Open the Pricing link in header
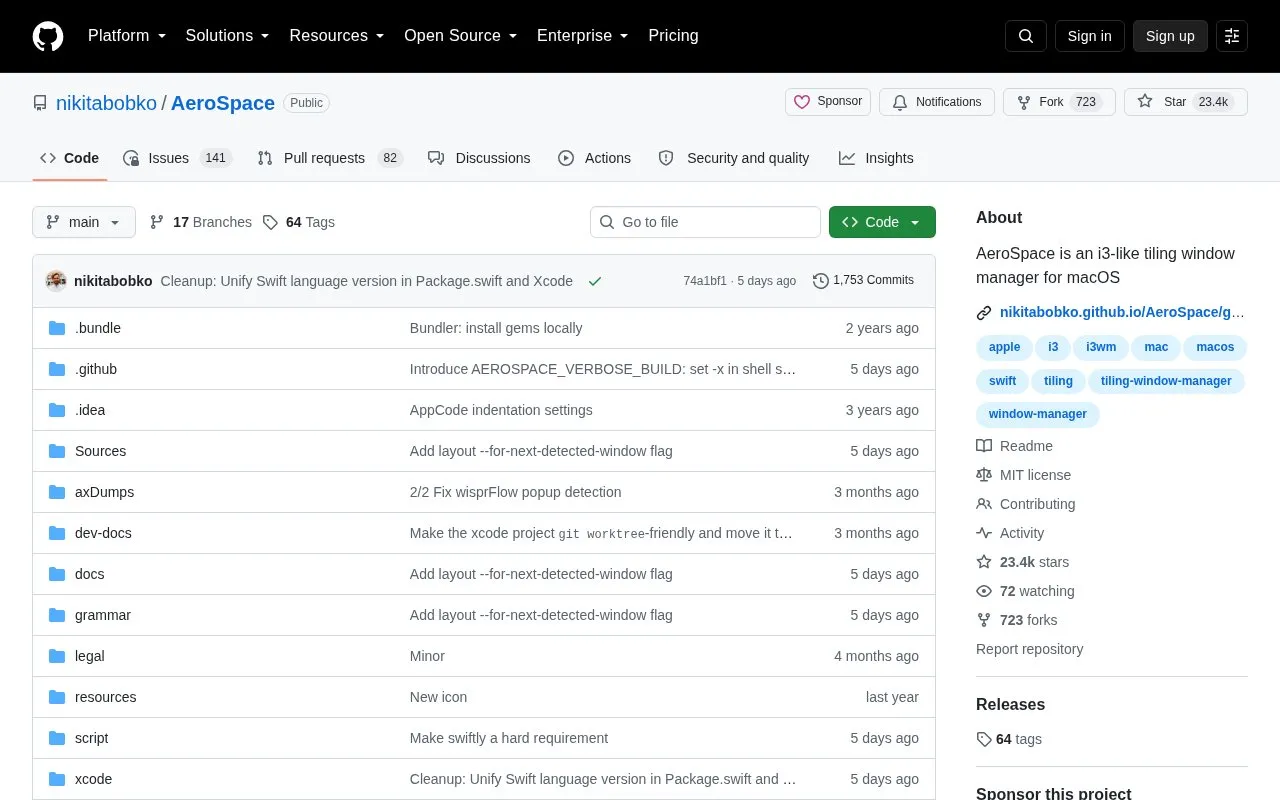Image resolution: width=1280 pixels, height=800 pixels. click(x=673, y=36)
